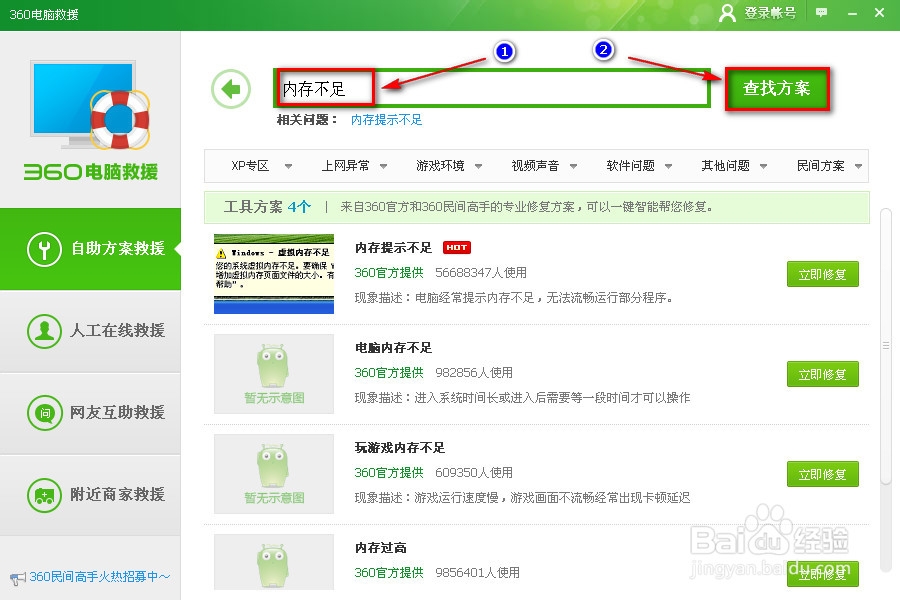Switch to 网友互助救援 tab
Viewport: 900px width, 600px height.
90,413
